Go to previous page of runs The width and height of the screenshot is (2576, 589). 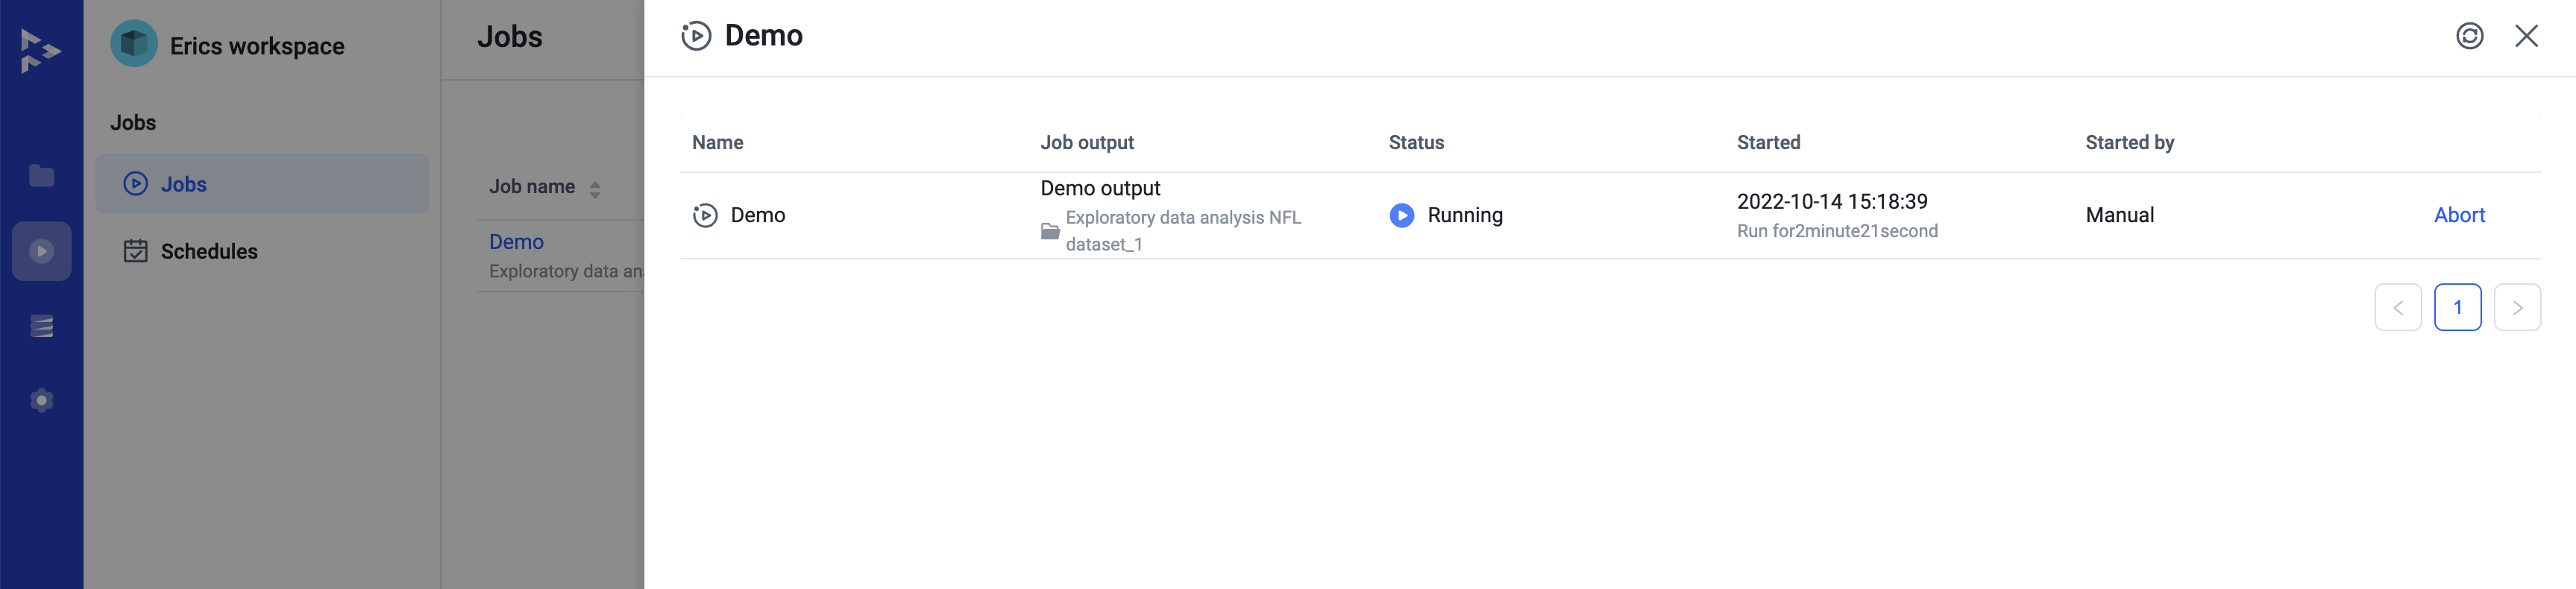coord(2397,307)
